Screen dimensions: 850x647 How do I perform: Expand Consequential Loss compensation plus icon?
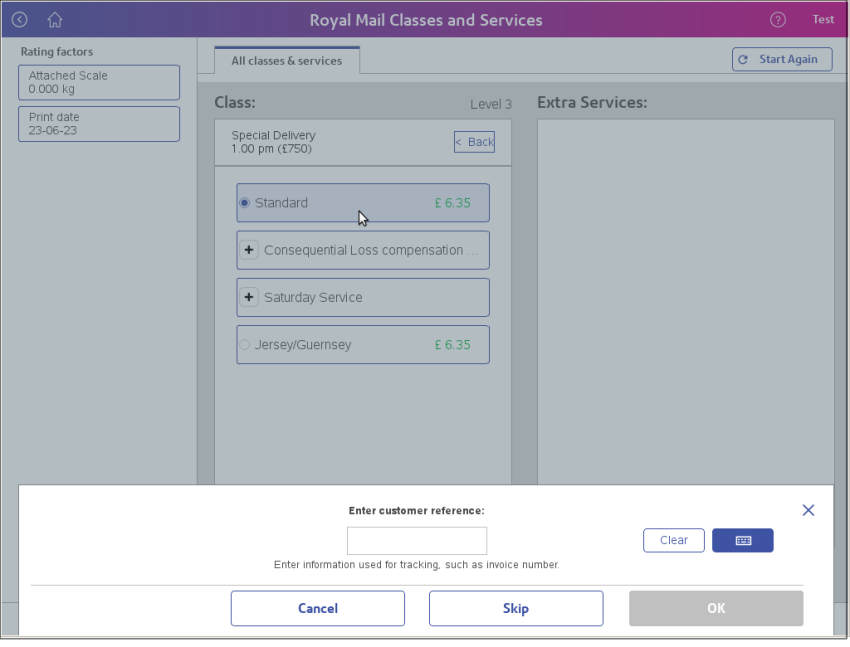(x=249, y=250)
